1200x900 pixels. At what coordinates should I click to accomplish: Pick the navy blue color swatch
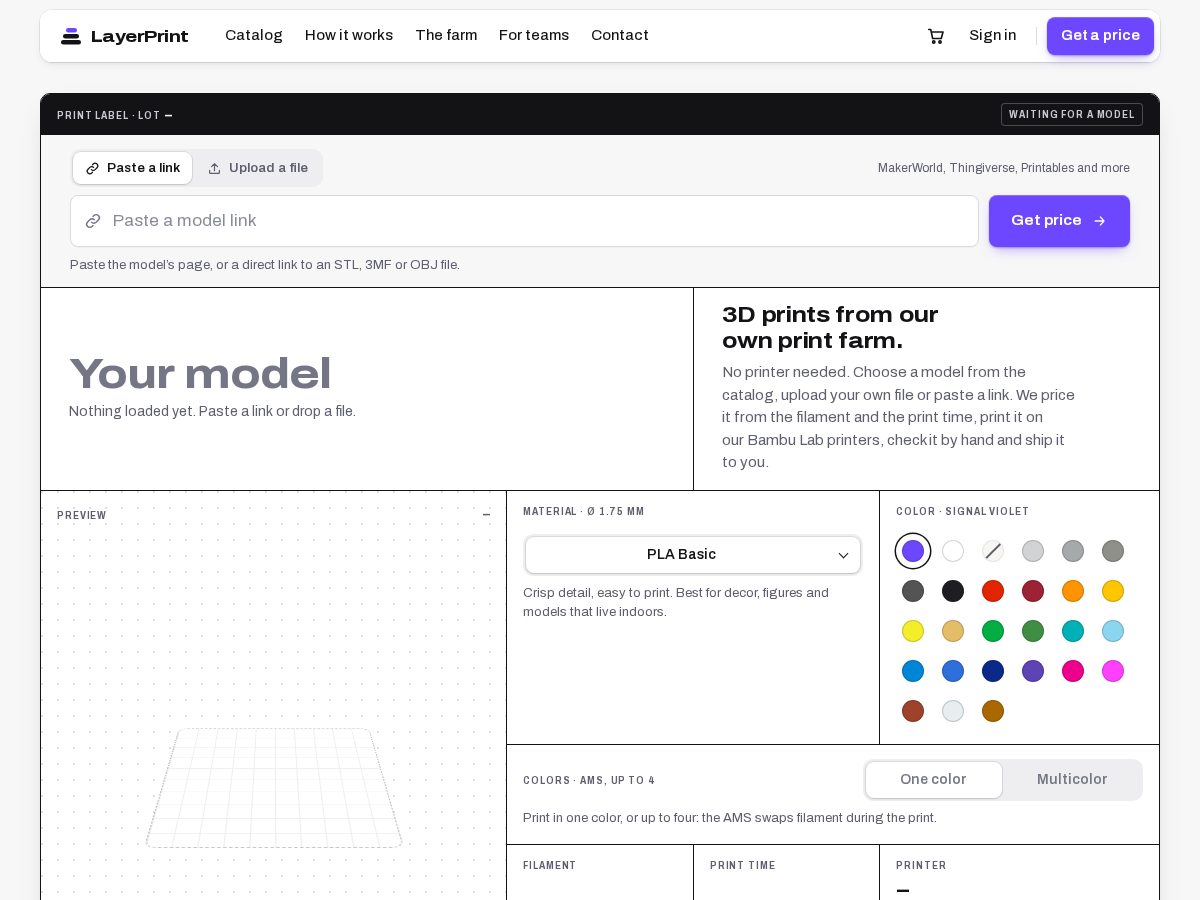tap(993, 671)
